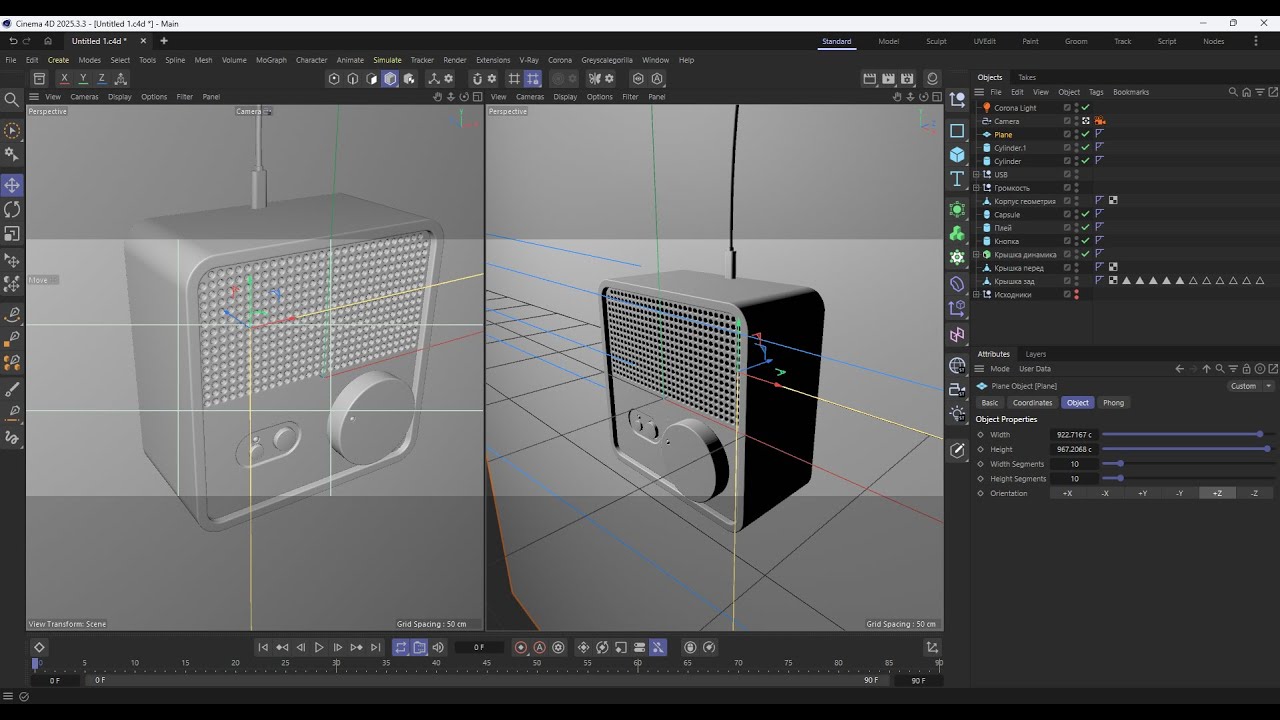
Task: Select the Rotate tool in the left toolbar
Action: (12, 209)
